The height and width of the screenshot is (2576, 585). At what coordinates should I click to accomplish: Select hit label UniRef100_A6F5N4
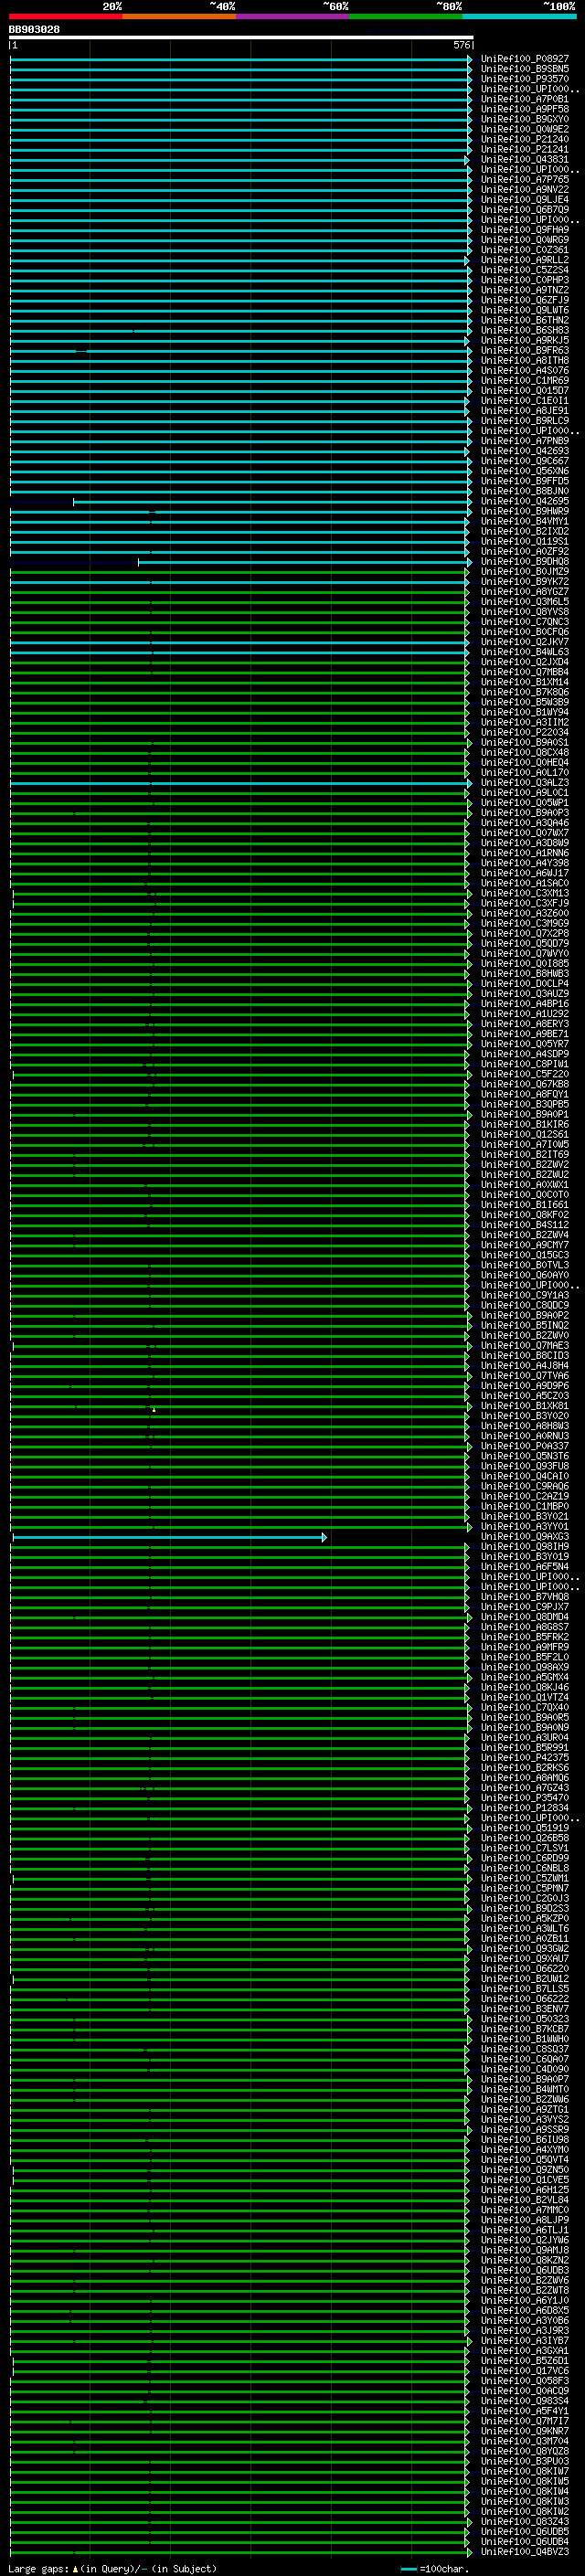coord(524,1567)
